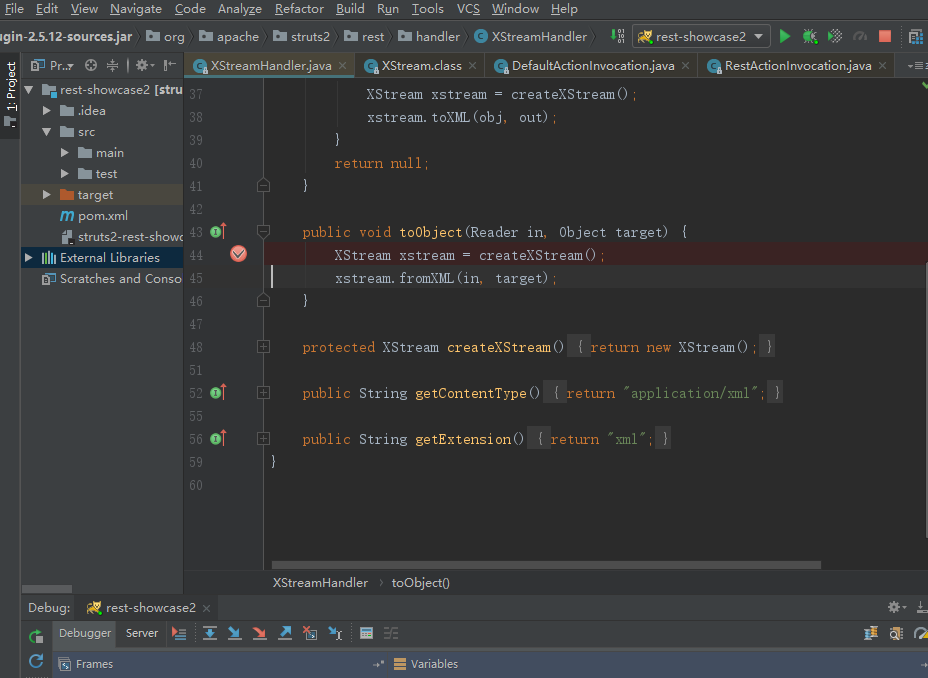Click the horizontal scrollbar under the editor

545,565
